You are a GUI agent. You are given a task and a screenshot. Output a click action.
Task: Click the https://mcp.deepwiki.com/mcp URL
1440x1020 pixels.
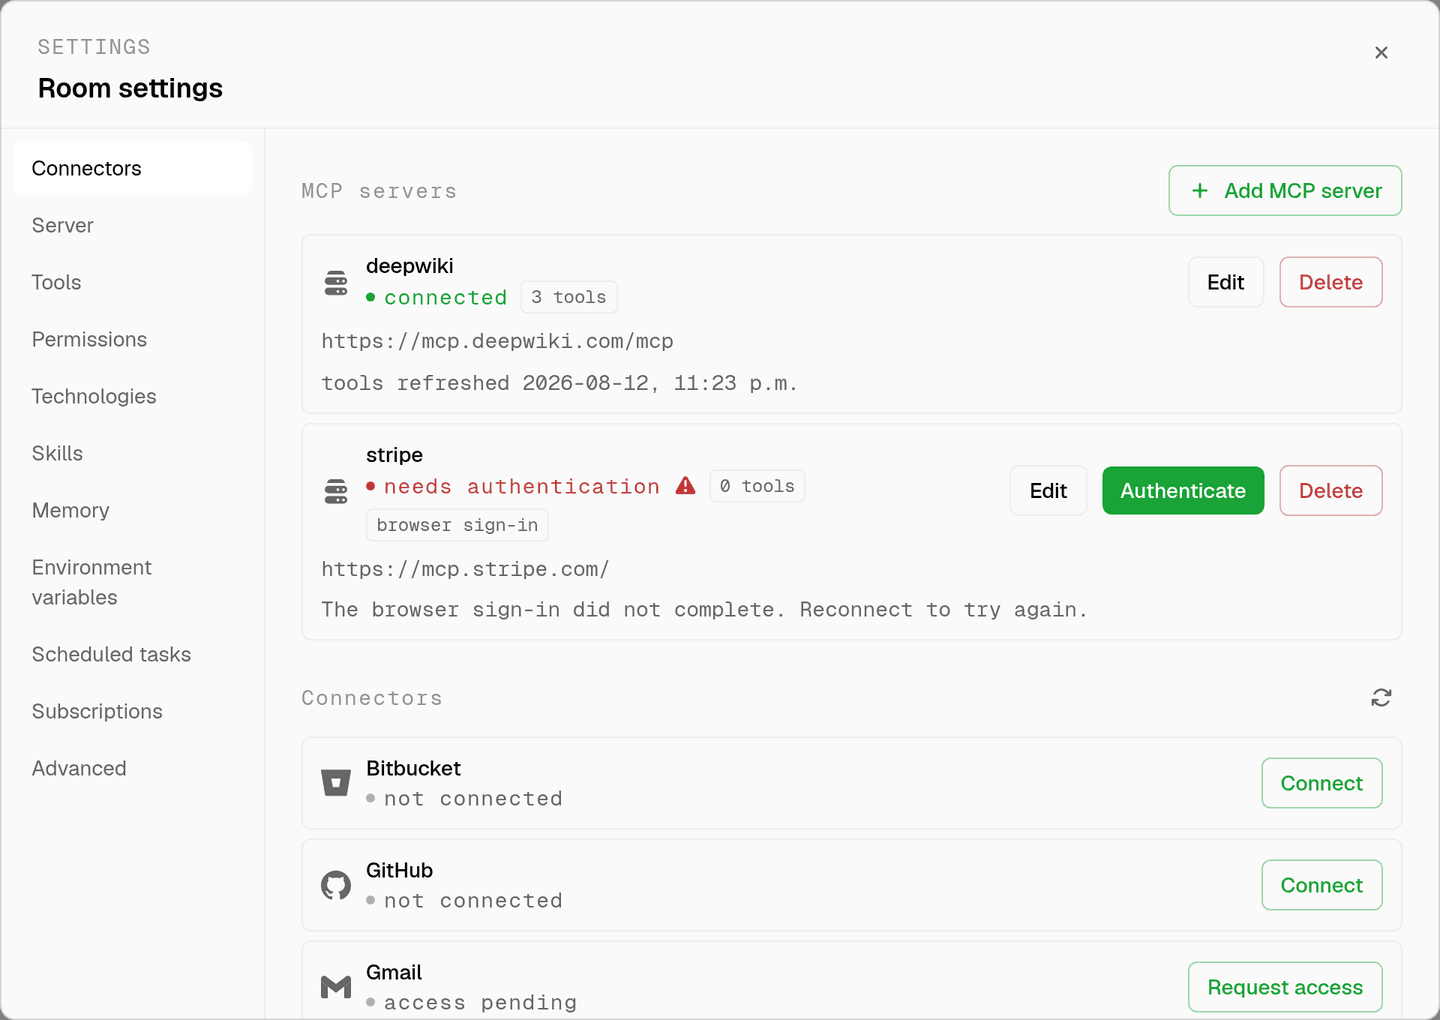tap(497, 341)
